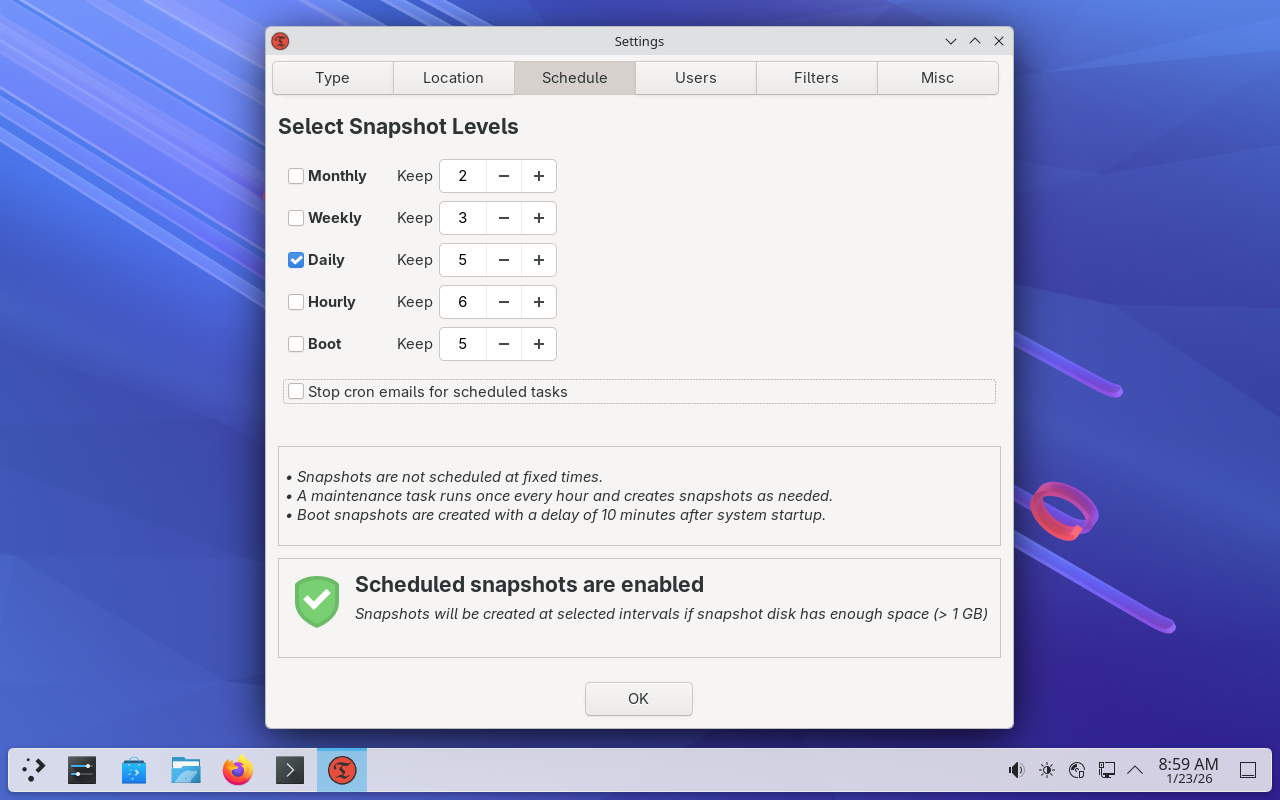Tick Stop cron emails for scheduled tasks

(296, 392)
